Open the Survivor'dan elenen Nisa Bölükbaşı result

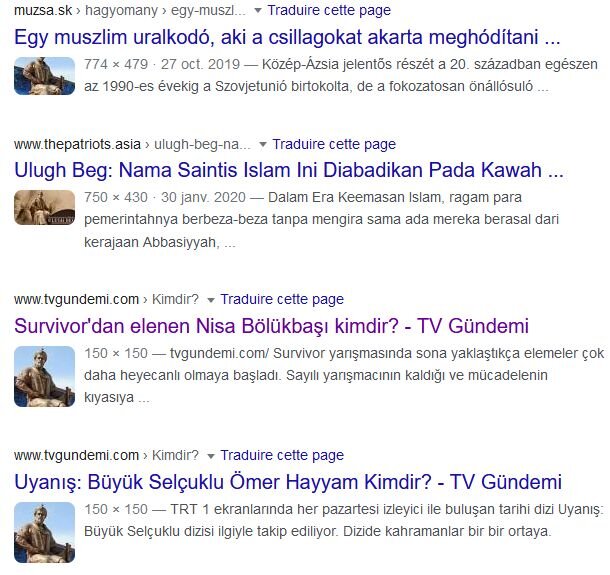(272, 326)
